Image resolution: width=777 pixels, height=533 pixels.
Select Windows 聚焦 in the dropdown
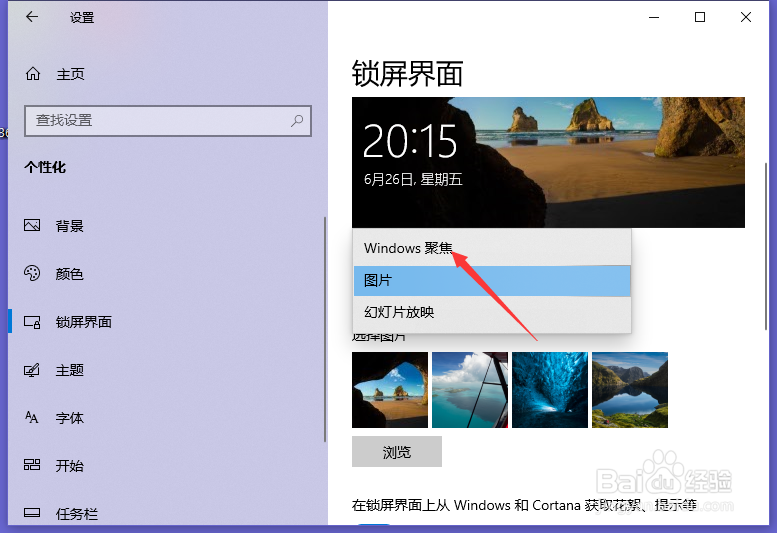492,248
